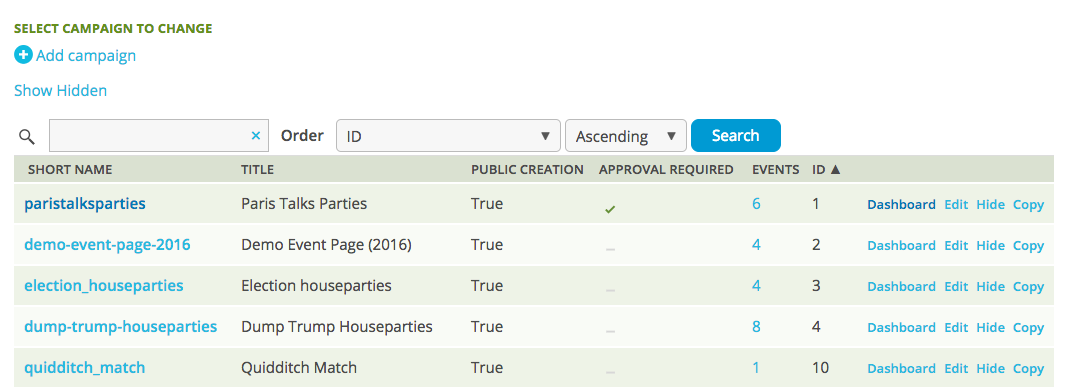The height and width of the screenshot is (387, 1089).
Task: Click the Show Hidden link
Action: coord(60,90)
